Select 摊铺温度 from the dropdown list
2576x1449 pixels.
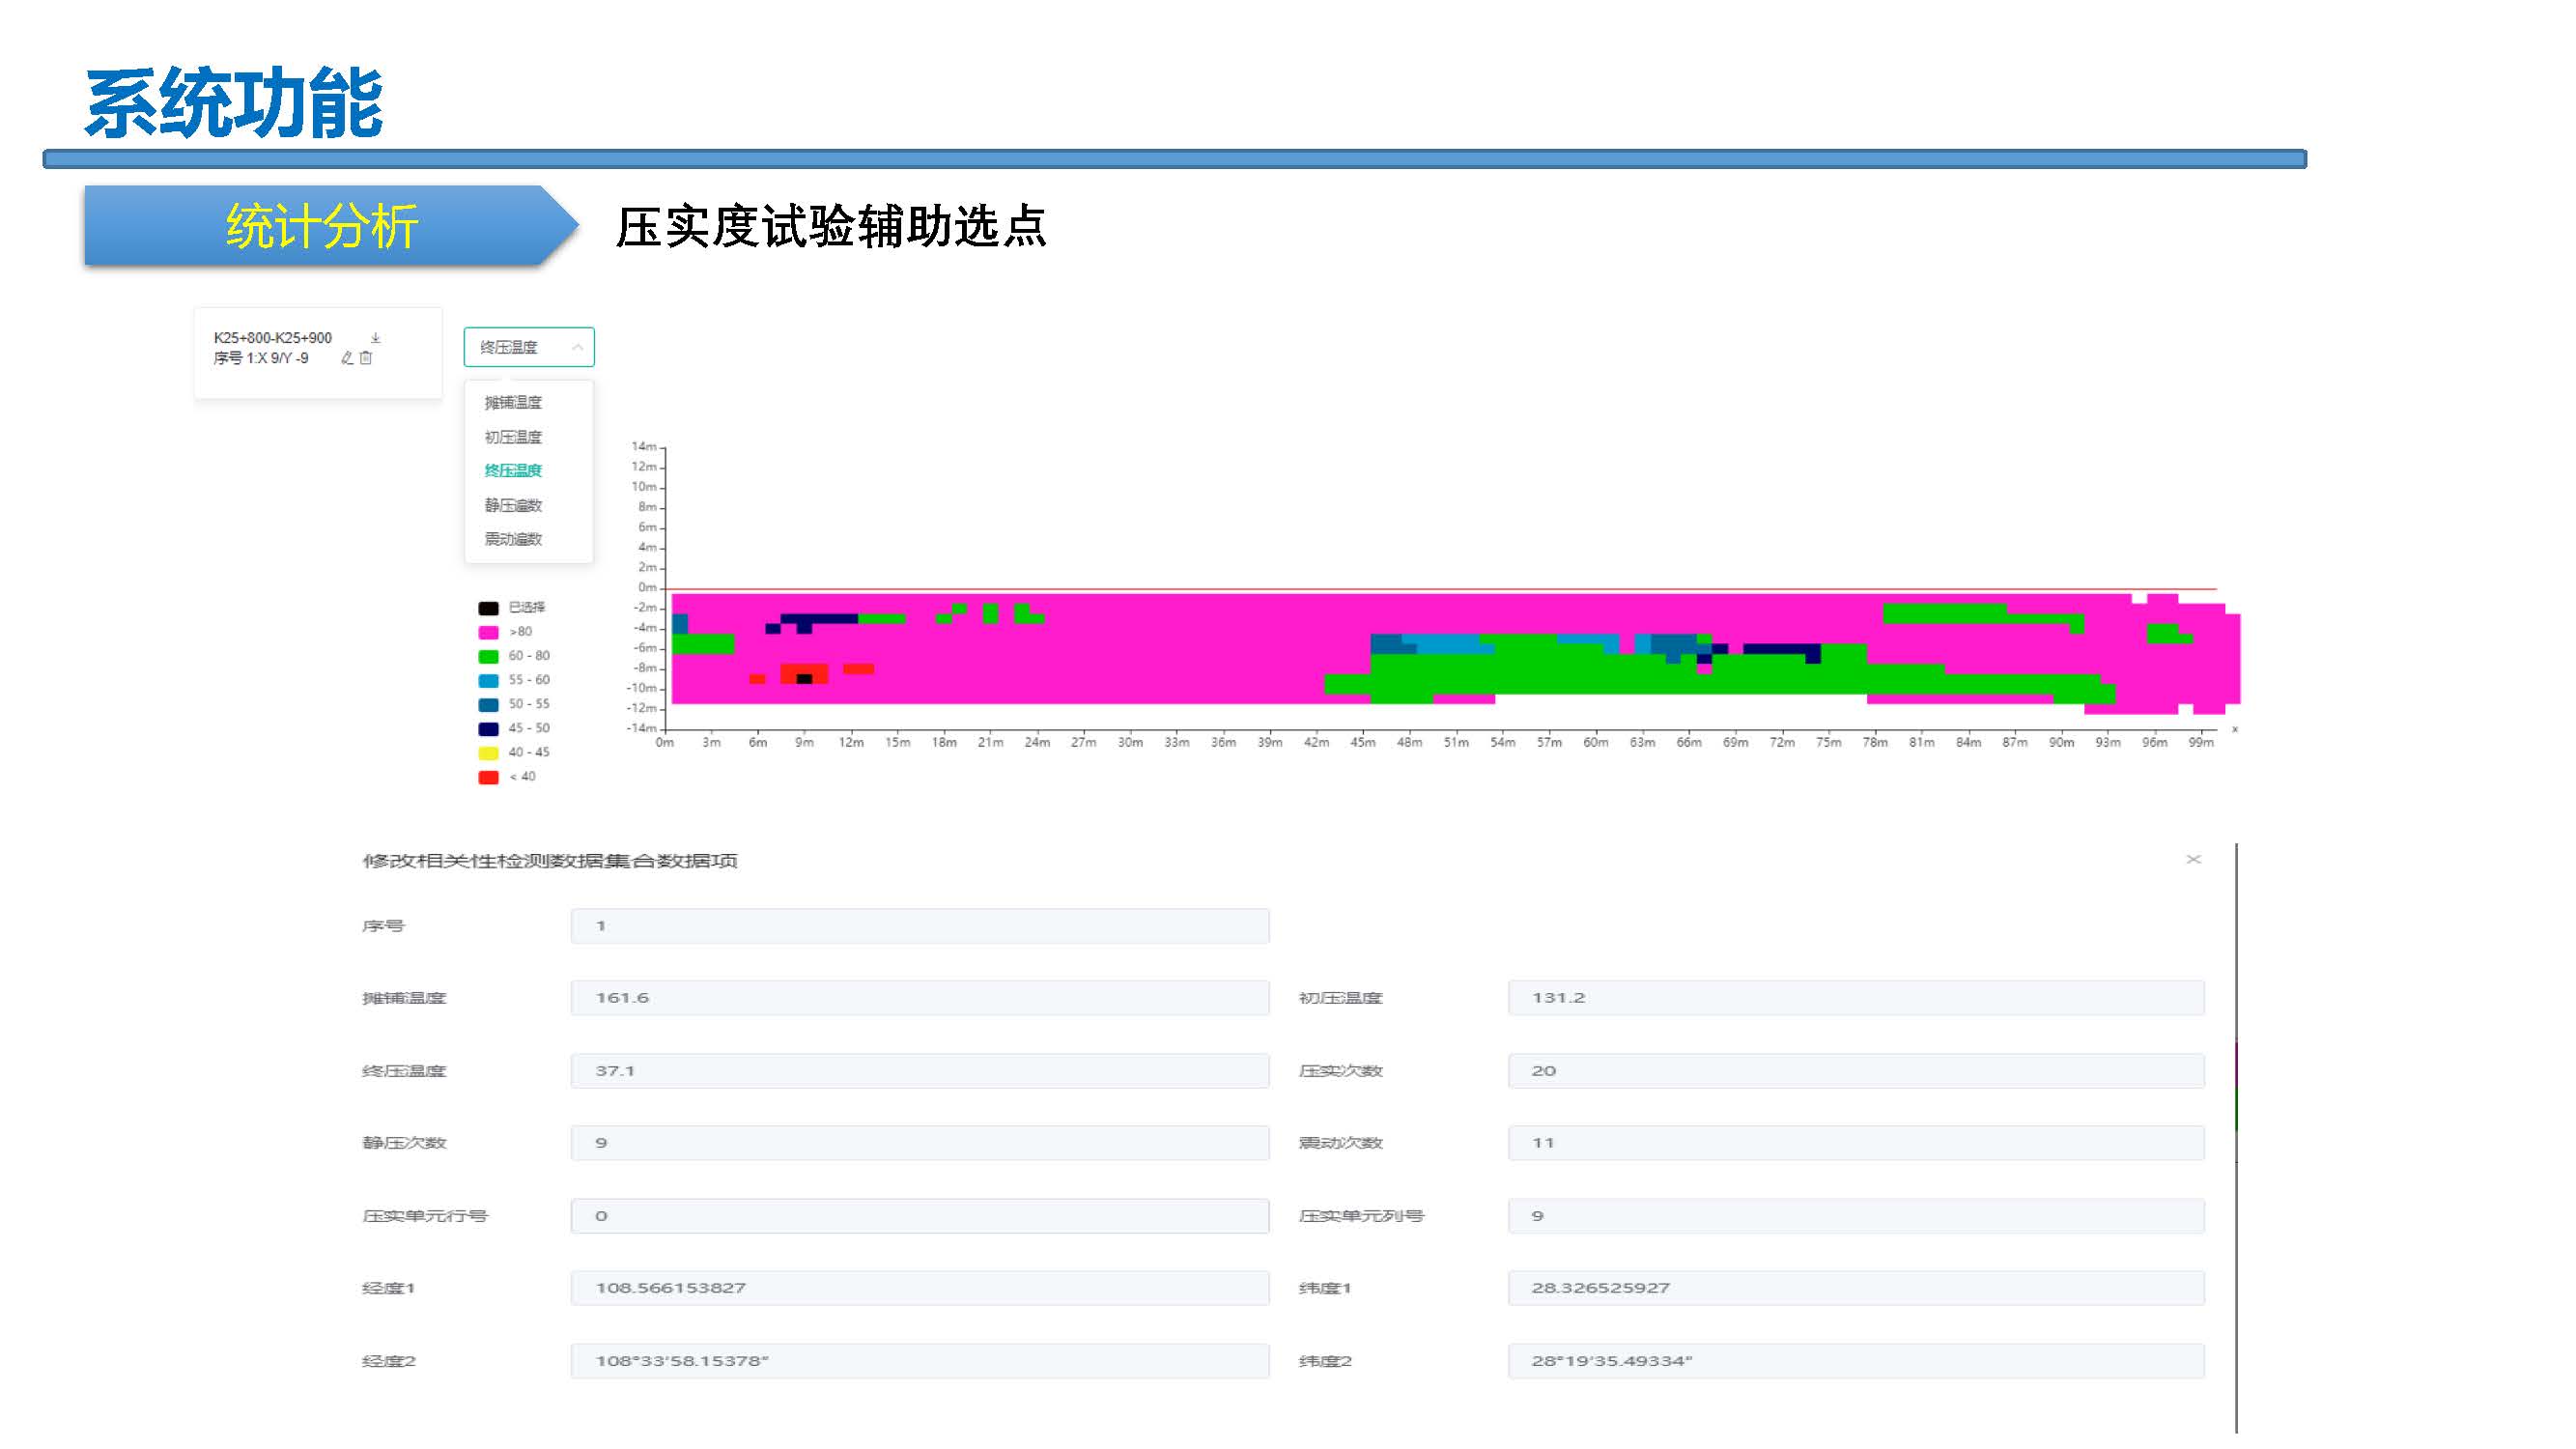(x=513, y=402)
